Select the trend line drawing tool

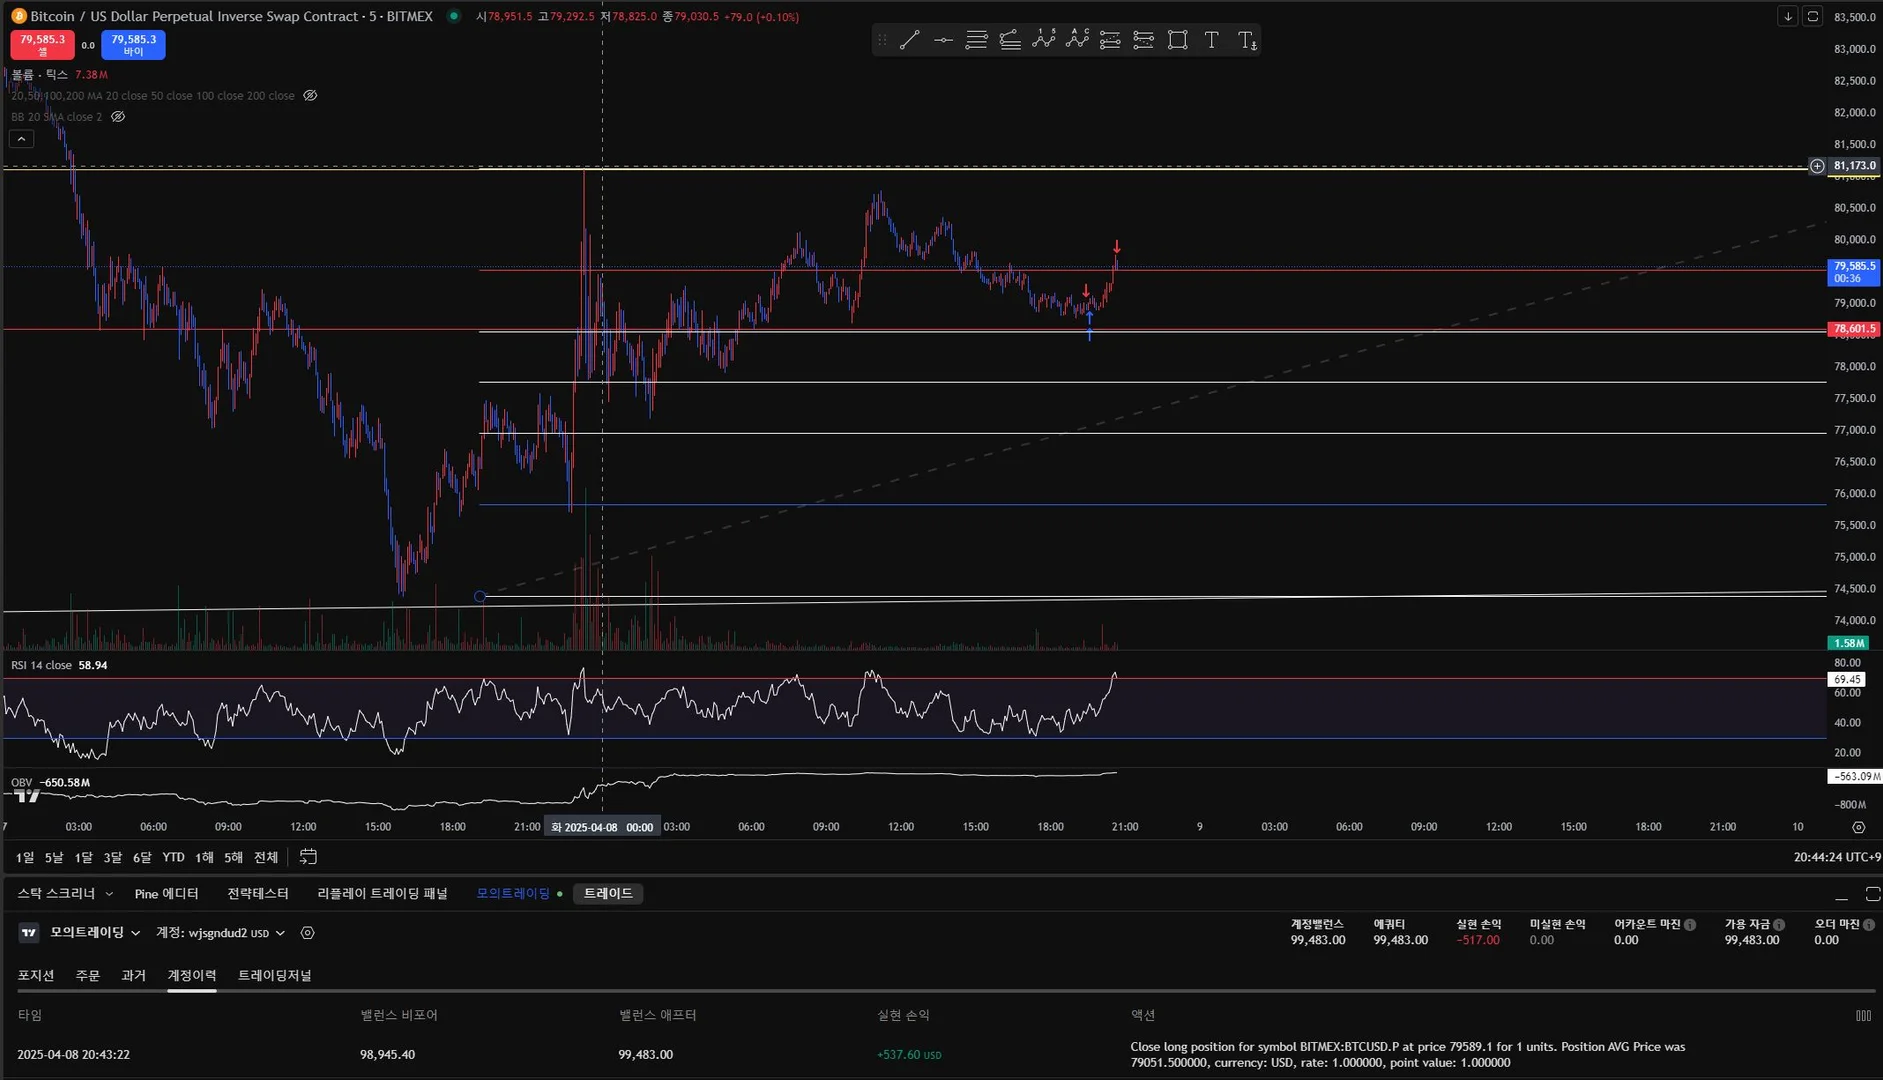tap(909, 40)
